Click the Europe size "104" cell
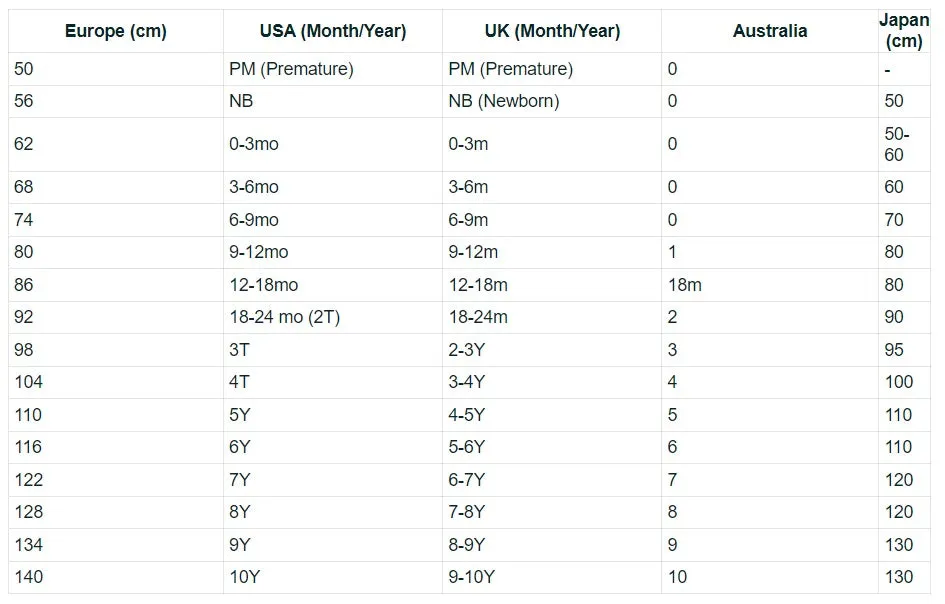 coord(29,382)
